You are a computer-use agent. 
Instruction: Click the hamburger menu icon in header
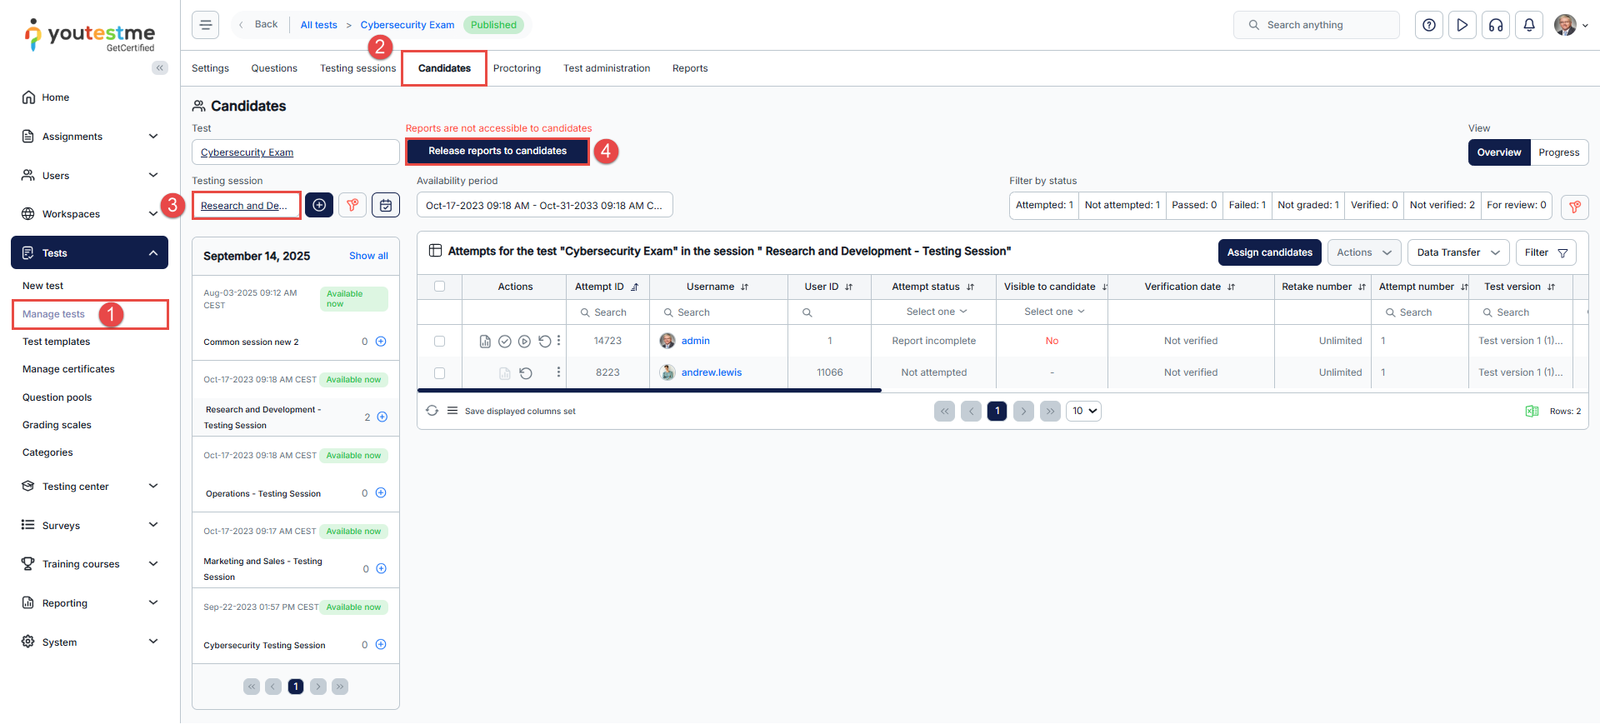pos(205,25)
